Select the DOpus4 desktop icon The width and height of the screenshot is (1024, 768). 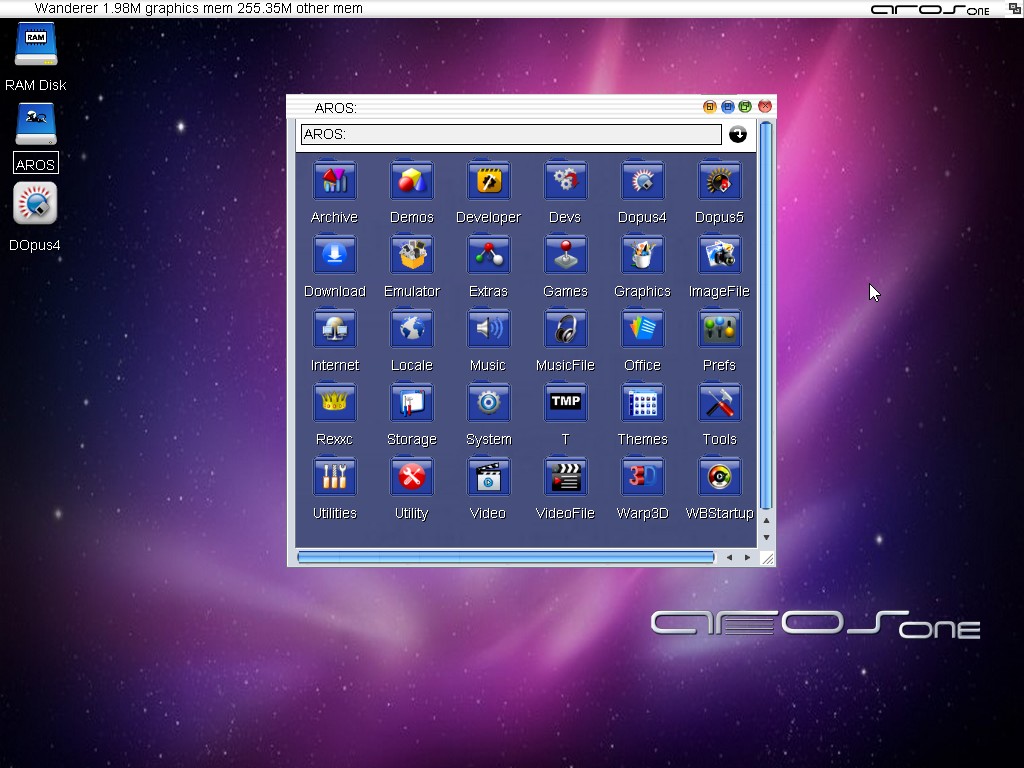click(36, 204)
